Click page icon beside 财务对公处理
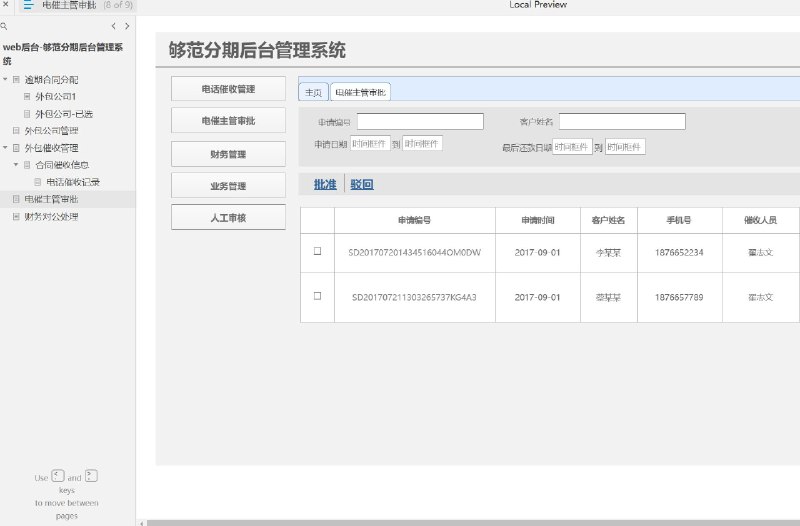The width and height of the screenshot is (800, 526). [16, 216]
